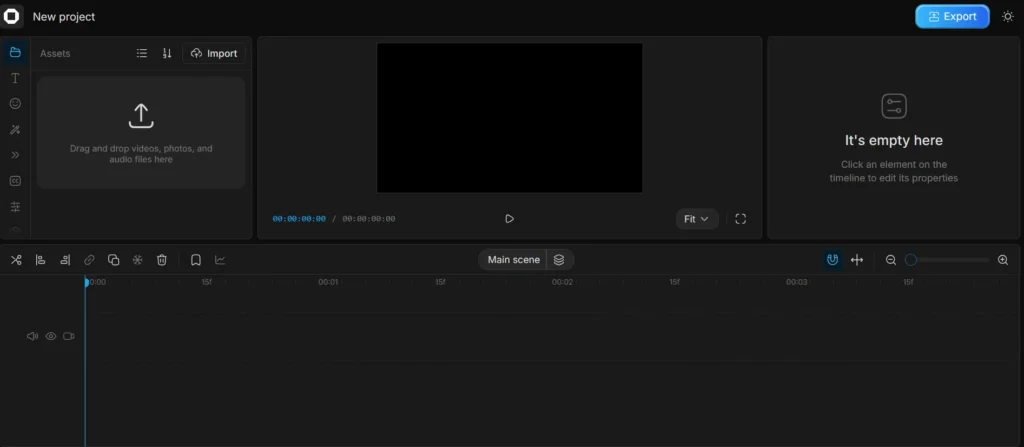The width and height of the screenshot is (1024, 447).
Task: Click the properties panel sliders icon
Action: (x=894, y=106)
